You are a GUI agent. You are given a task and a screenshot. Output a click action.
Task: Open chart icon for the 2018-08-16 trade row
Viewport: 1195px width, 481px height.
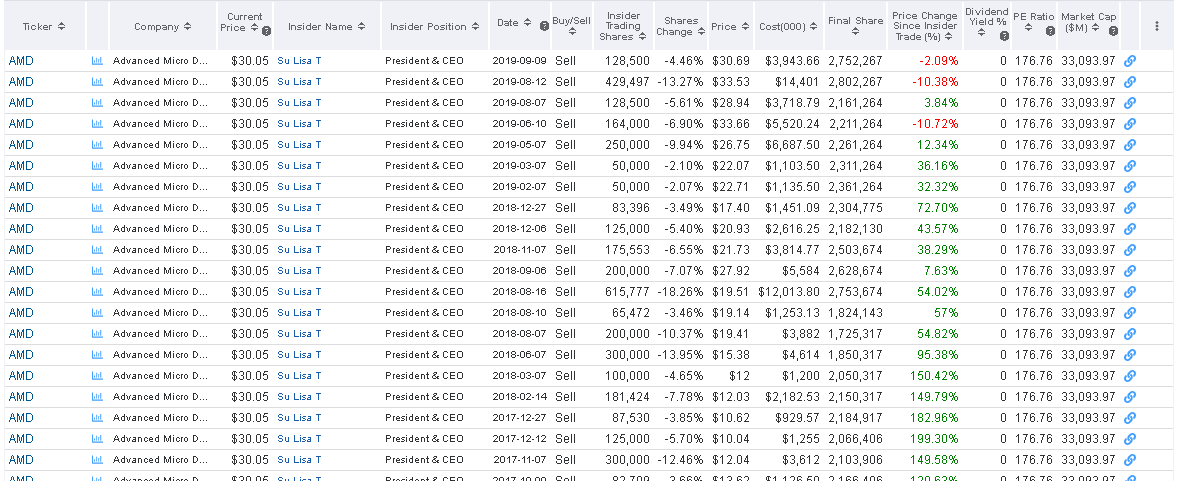coord(97,291)
